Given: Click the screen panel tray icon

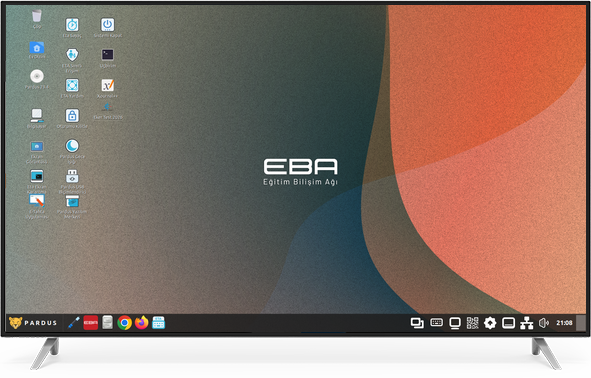Looking at the screenshot, I should [508, 323].
